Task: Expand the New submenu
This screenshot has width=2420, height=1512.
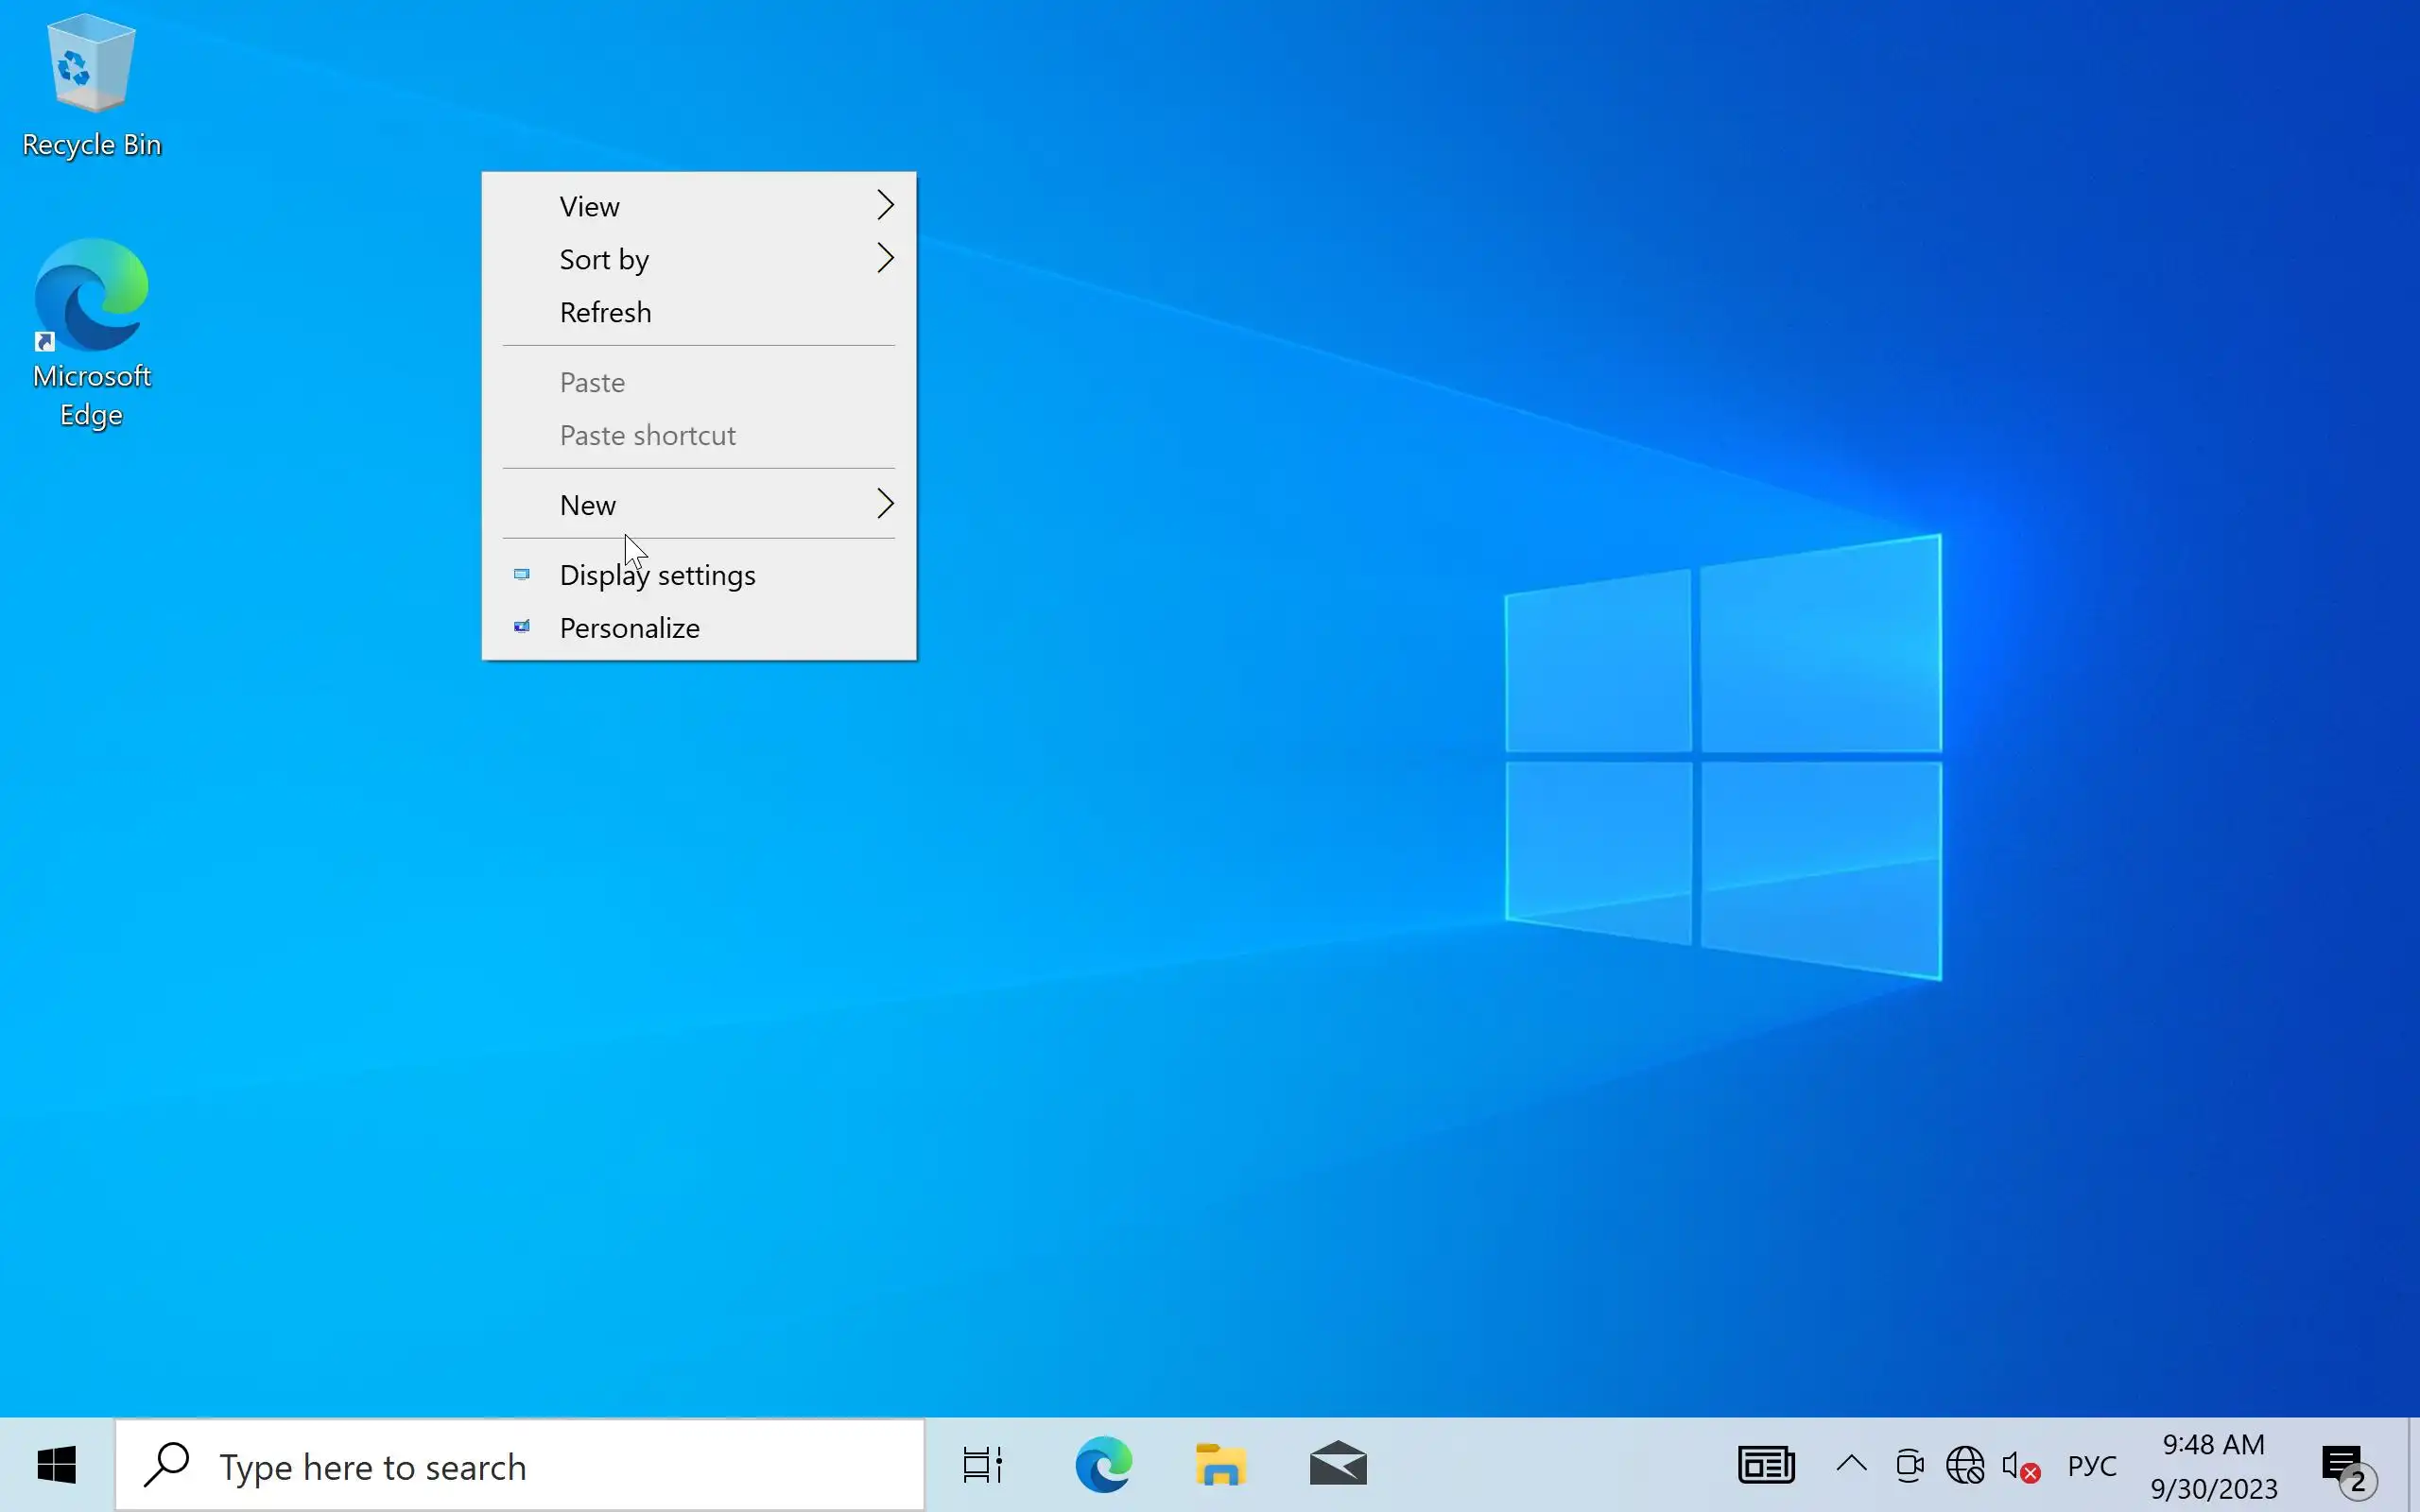Action: (698, 505)
